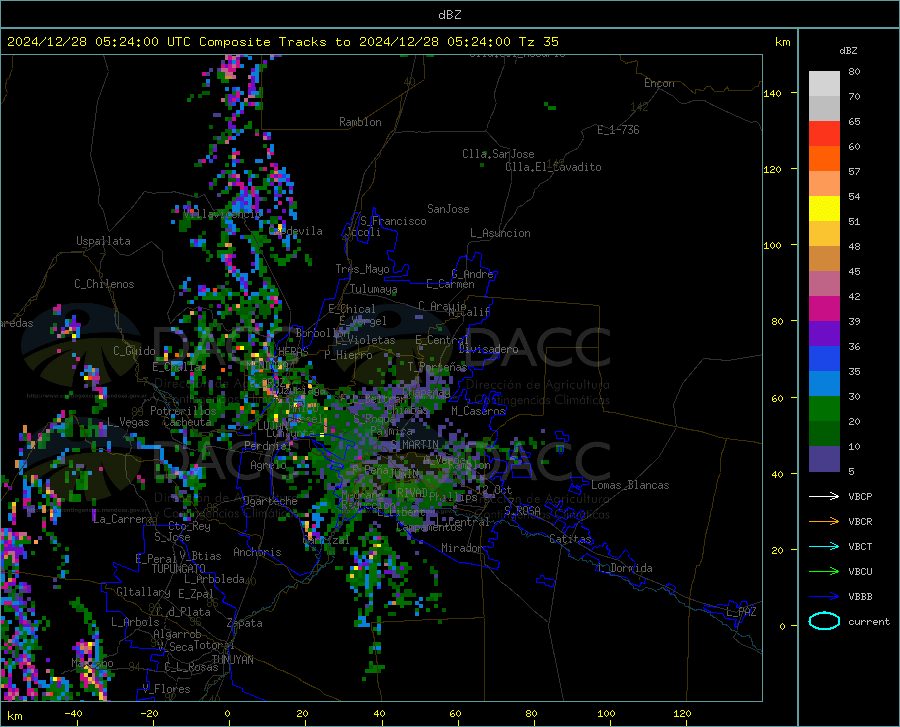Viewport: 900px width, 727px height.
Task: Click the 'Divisadero' map label
Action: (488, 349)
